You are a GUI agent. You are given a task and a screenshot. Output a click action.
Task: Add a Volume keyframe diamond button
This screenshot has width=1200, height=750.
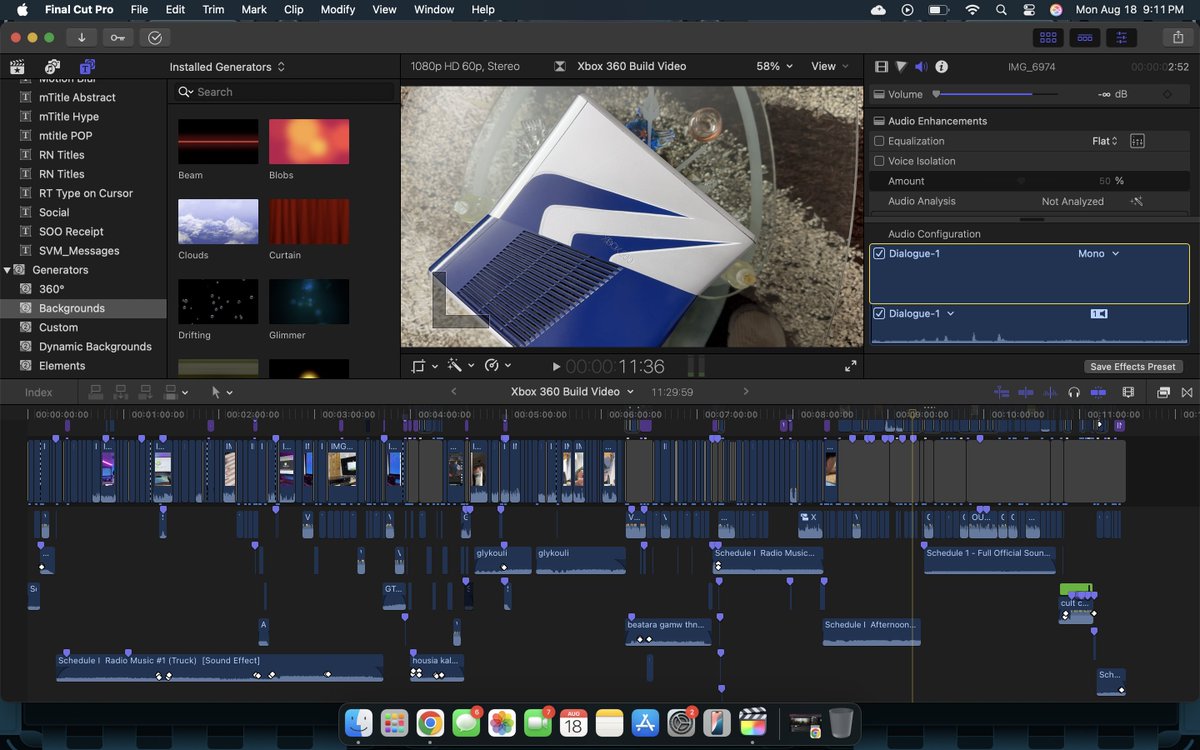[x=1167, y=94]
